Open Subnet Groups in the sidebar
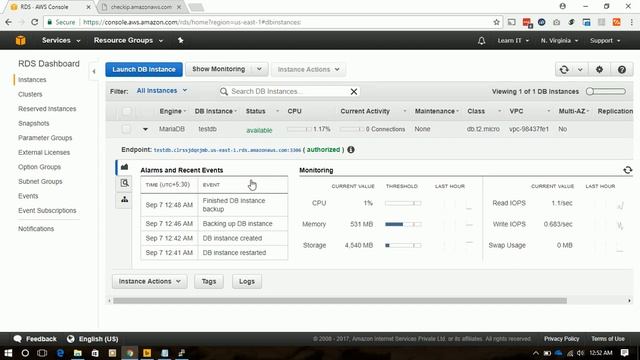 pyautogui.click(x=40, y=182)
